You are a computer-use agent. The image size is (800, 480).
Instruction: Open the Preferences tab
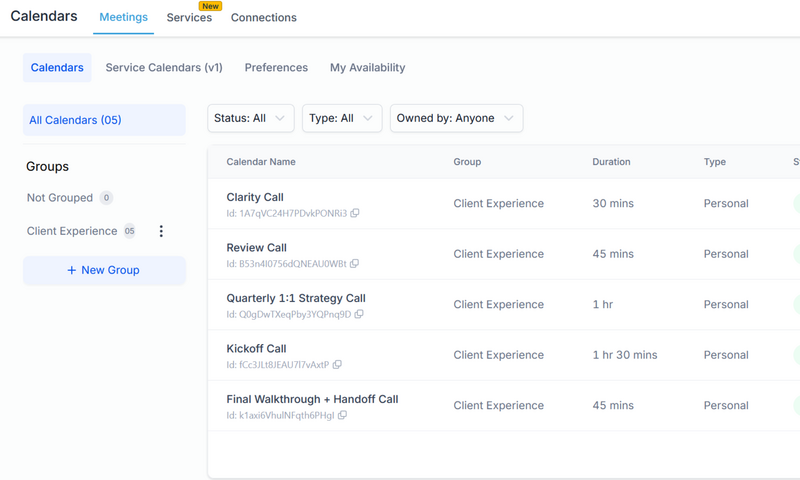point(276,68)
